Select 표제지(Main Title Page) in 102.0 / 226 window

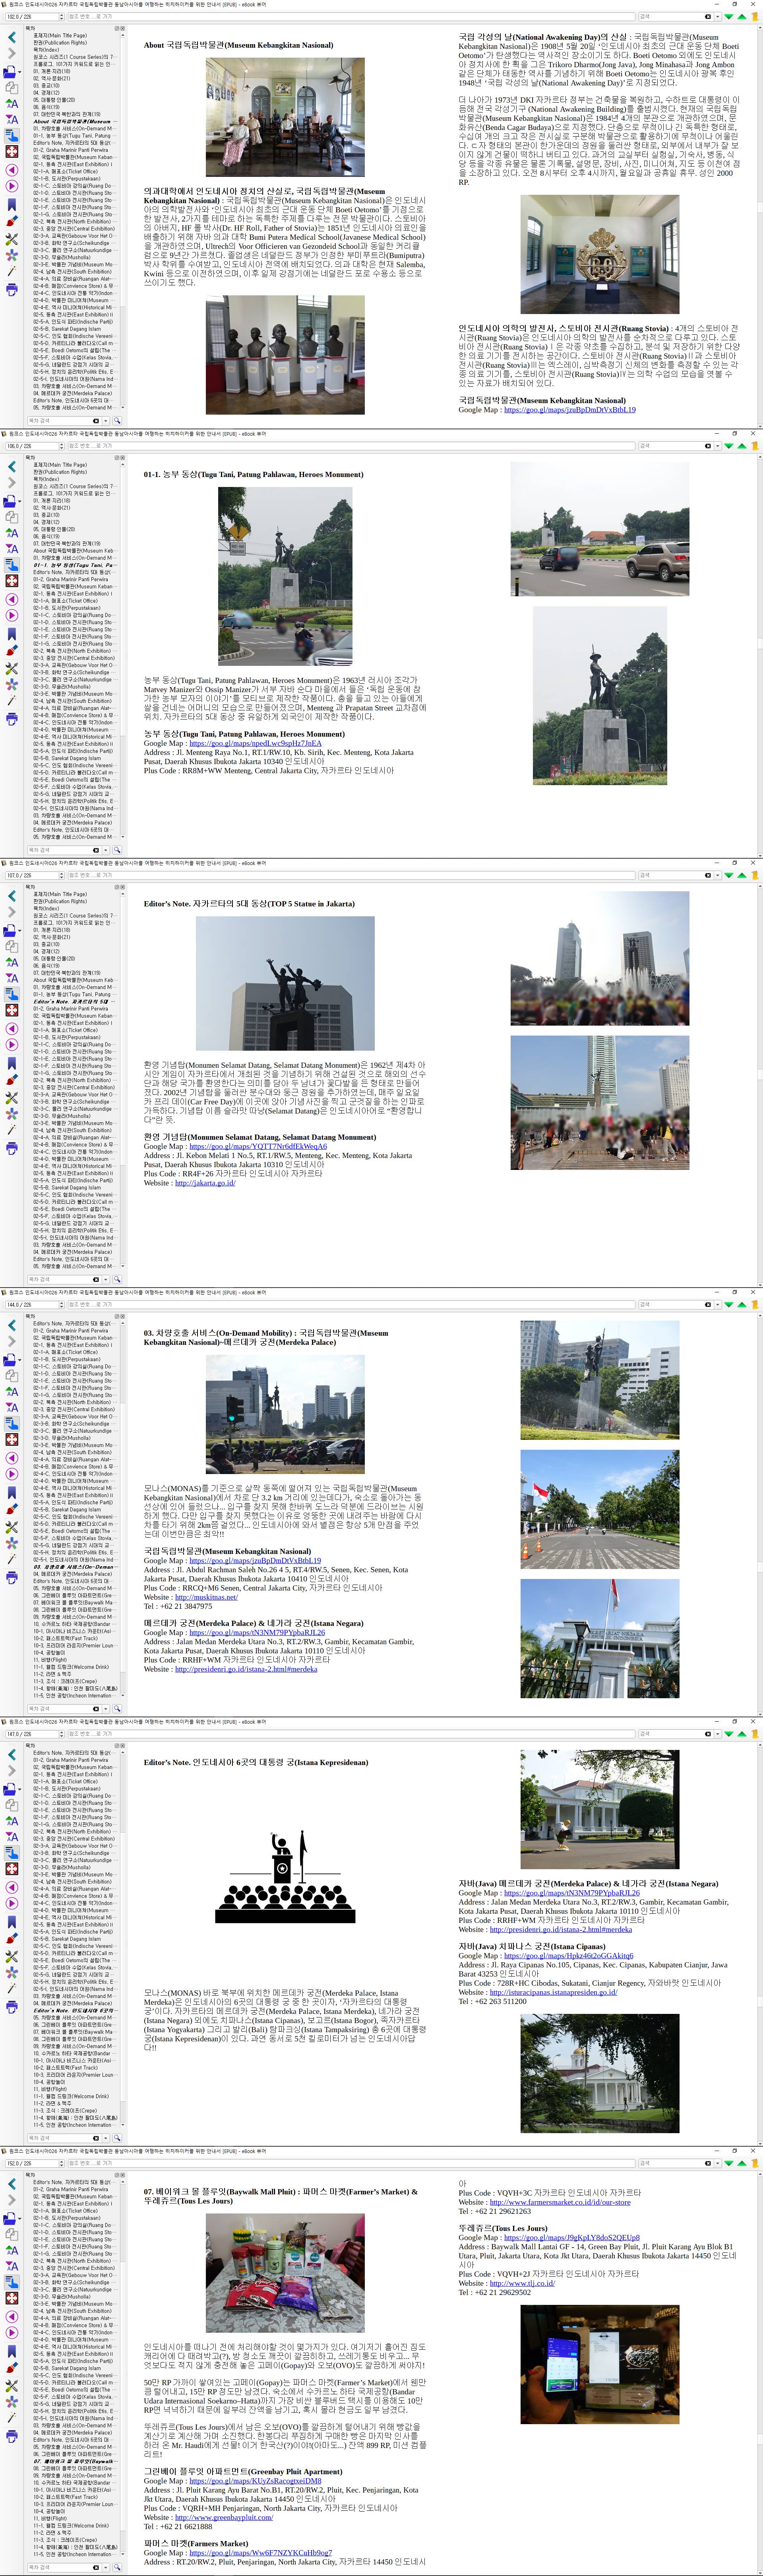pos(60,36)
